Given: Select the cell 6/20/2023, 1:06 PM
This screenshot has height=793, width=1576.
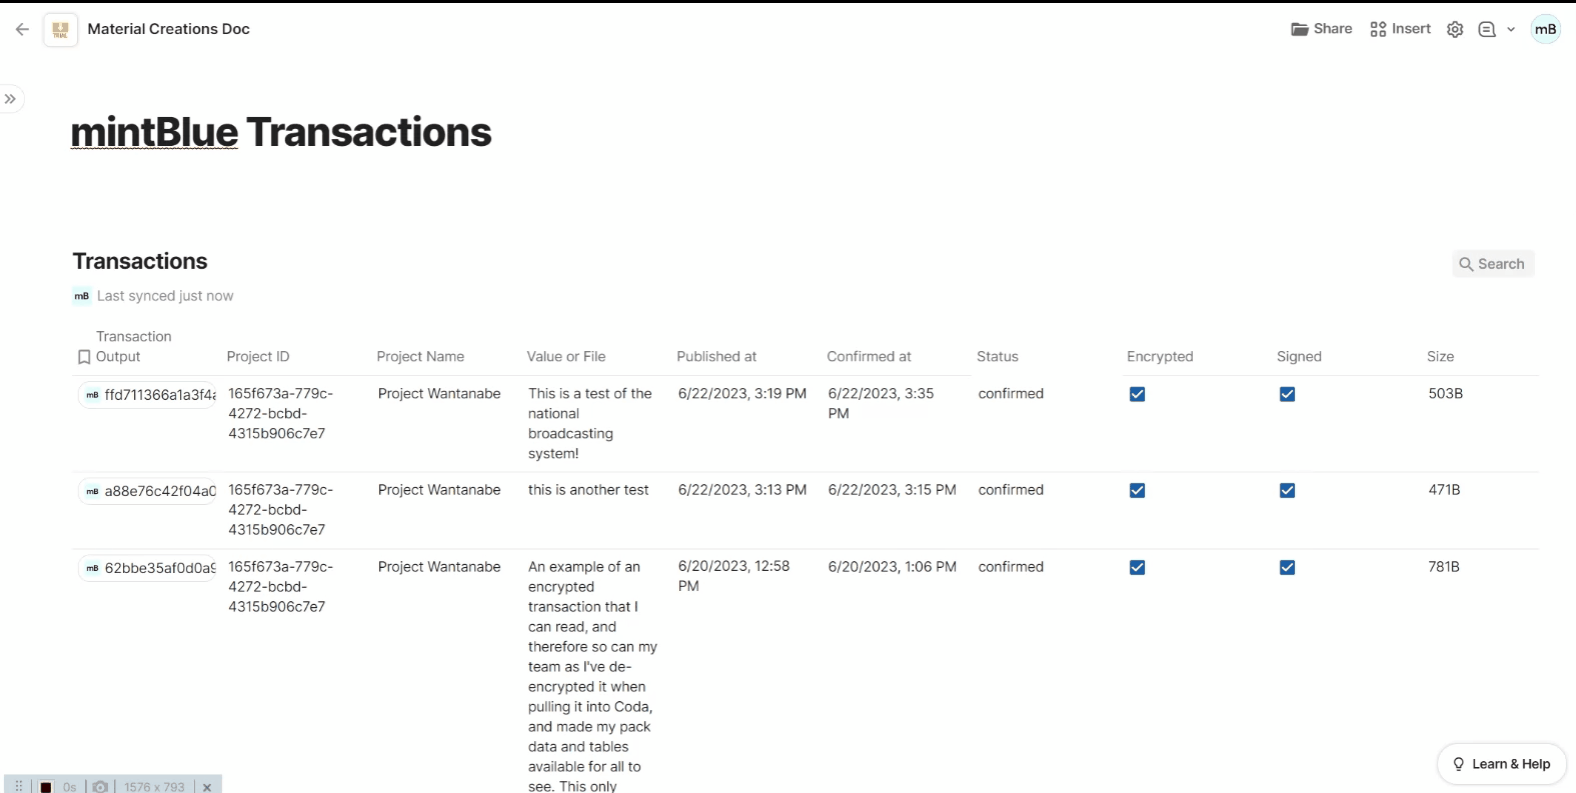Looking at the screenshot, I should click(x=892, y=567).
